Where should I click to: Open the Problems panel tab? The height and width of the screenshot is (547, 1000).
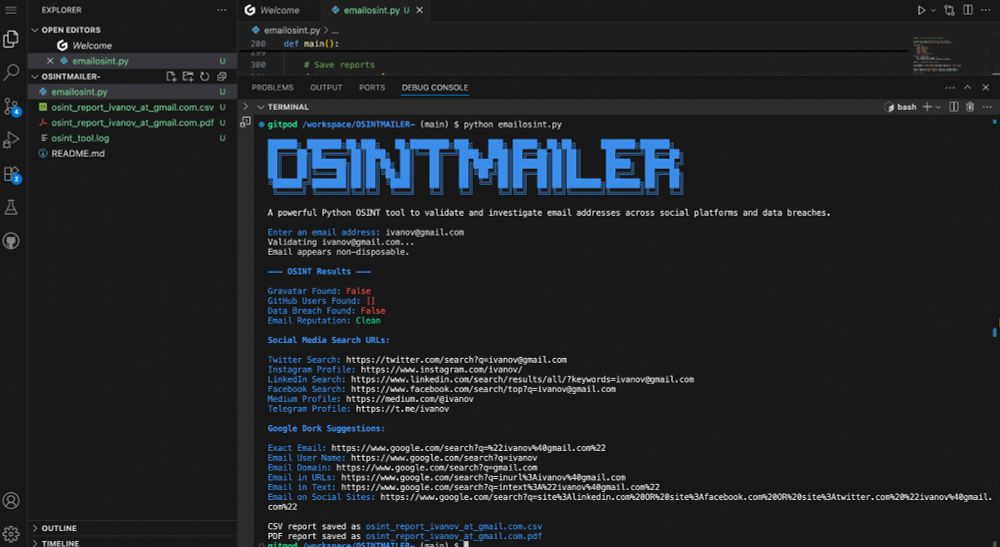272,87
